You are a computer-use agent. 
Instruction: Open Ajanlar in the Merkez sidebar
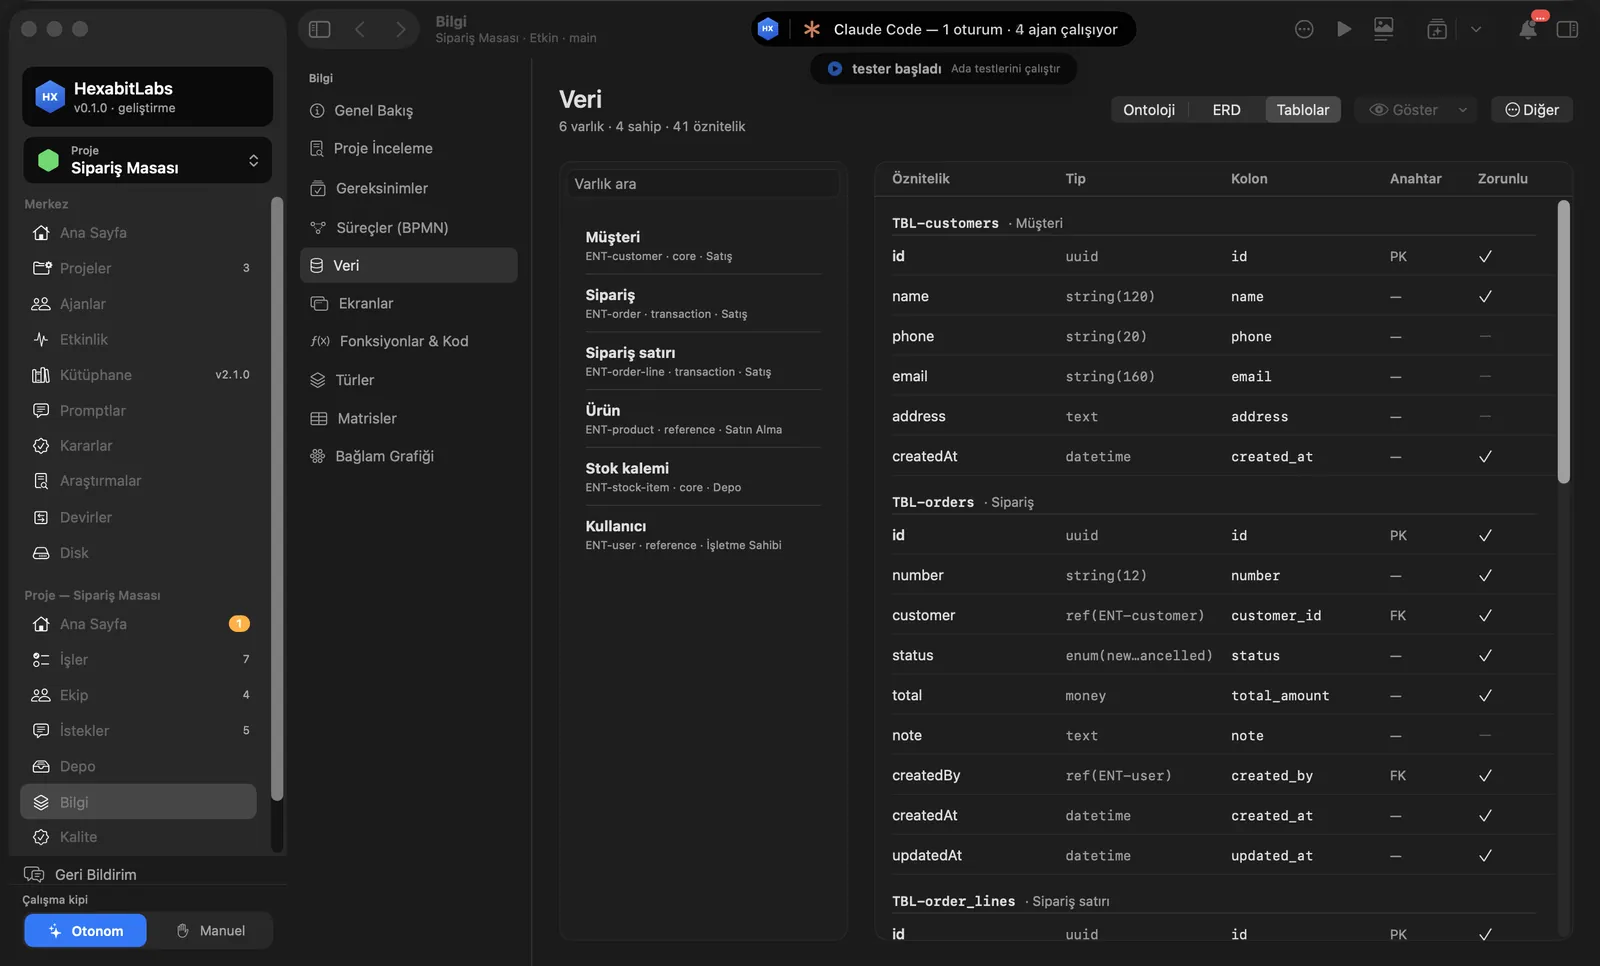pos(138,304)
